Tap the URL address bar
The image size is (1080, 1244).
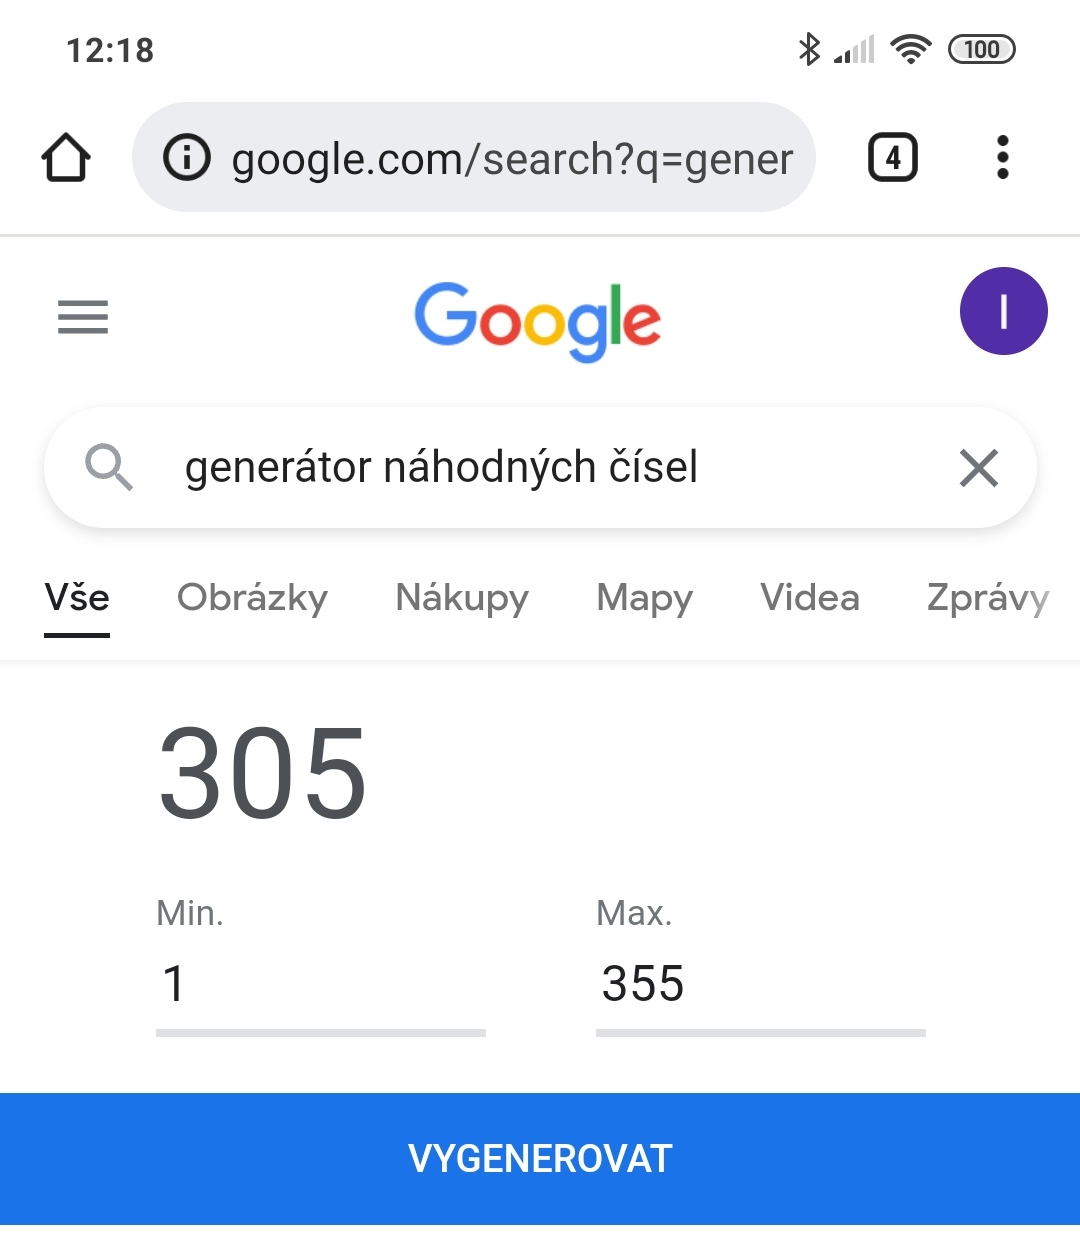coord(512,158)
